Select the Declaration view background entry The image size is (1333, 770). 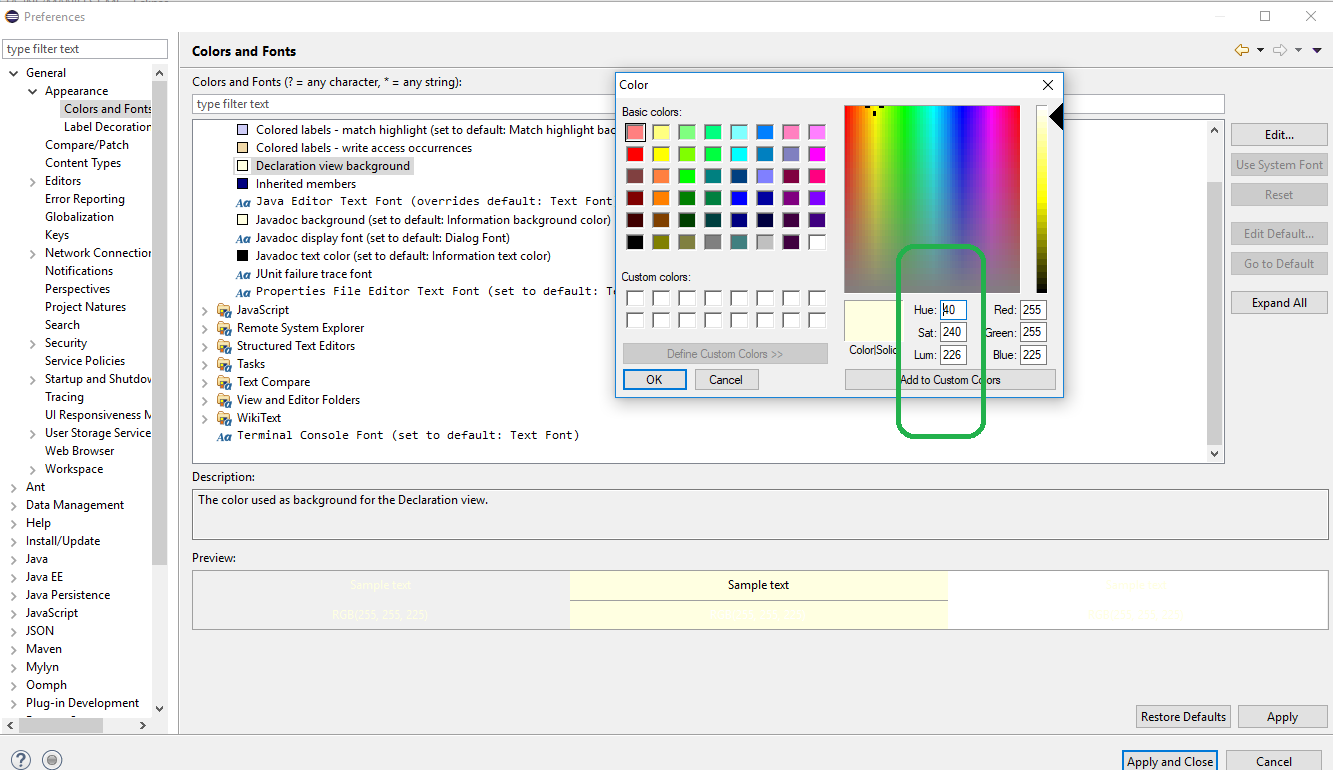(x=323, y=166)
